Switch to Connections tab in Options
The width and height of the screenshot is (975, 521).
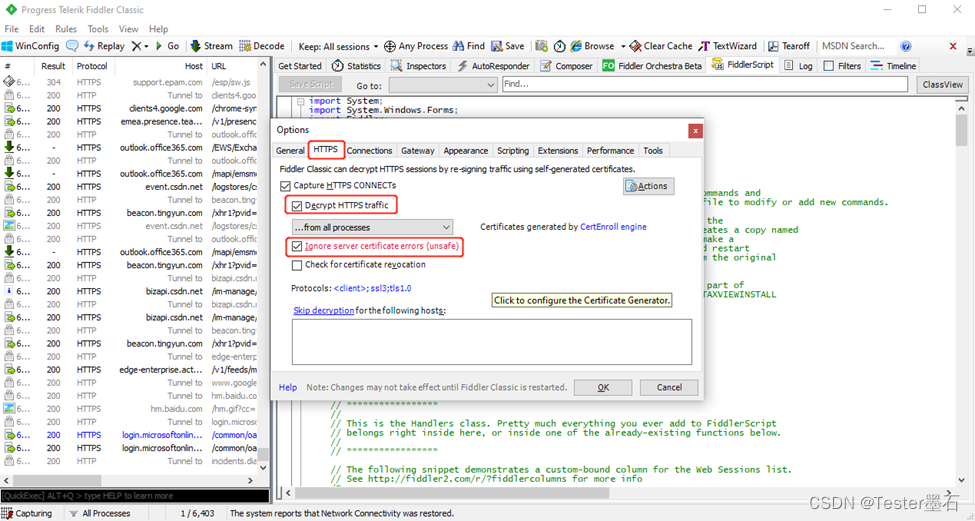(369, 150)
